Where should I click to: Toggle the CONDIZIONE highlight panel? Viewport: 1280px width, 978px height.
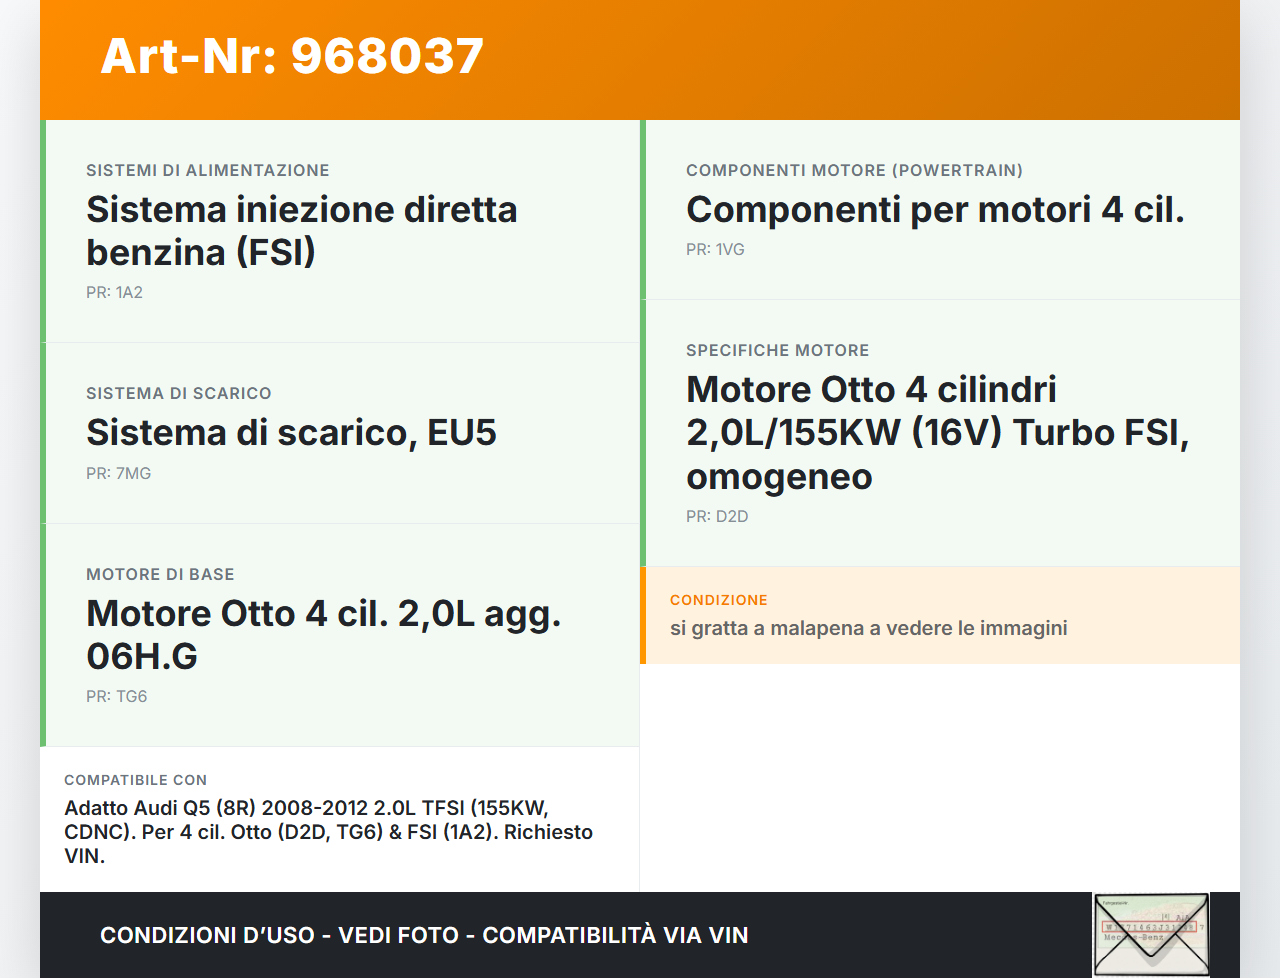[x=940, y=615]
